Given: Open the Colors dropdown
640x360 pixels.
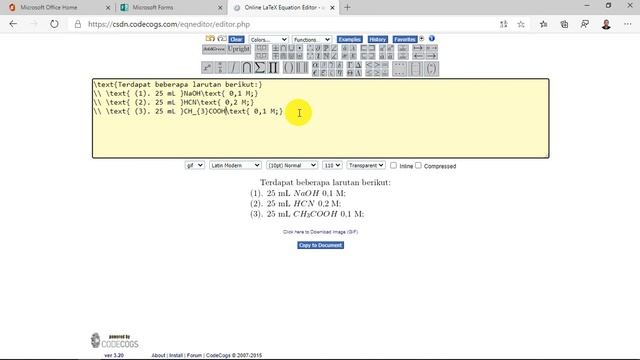Looking at the screenshot, I should (268, 40).
